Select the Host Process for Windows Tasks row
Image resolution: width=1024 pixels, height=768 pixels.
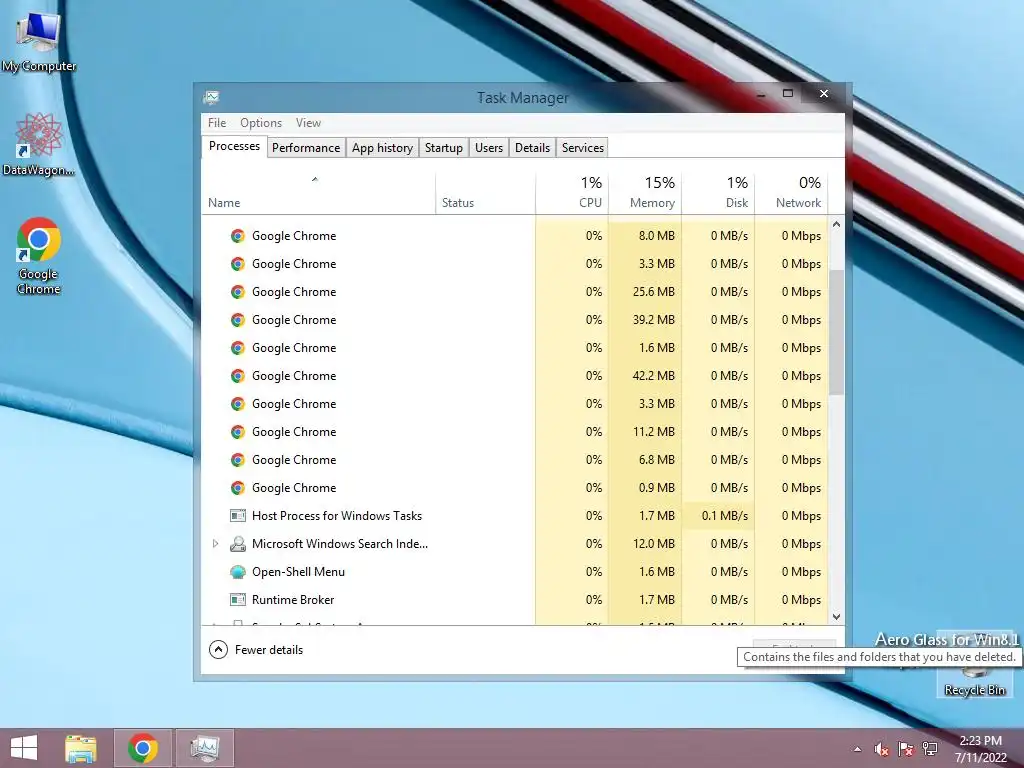[515, 516]
